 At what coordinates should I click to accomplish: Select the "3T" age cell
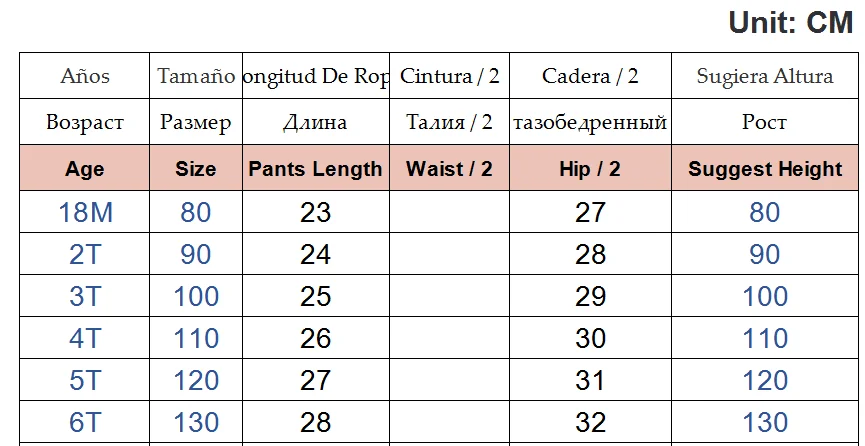click(x=85, y=297)
